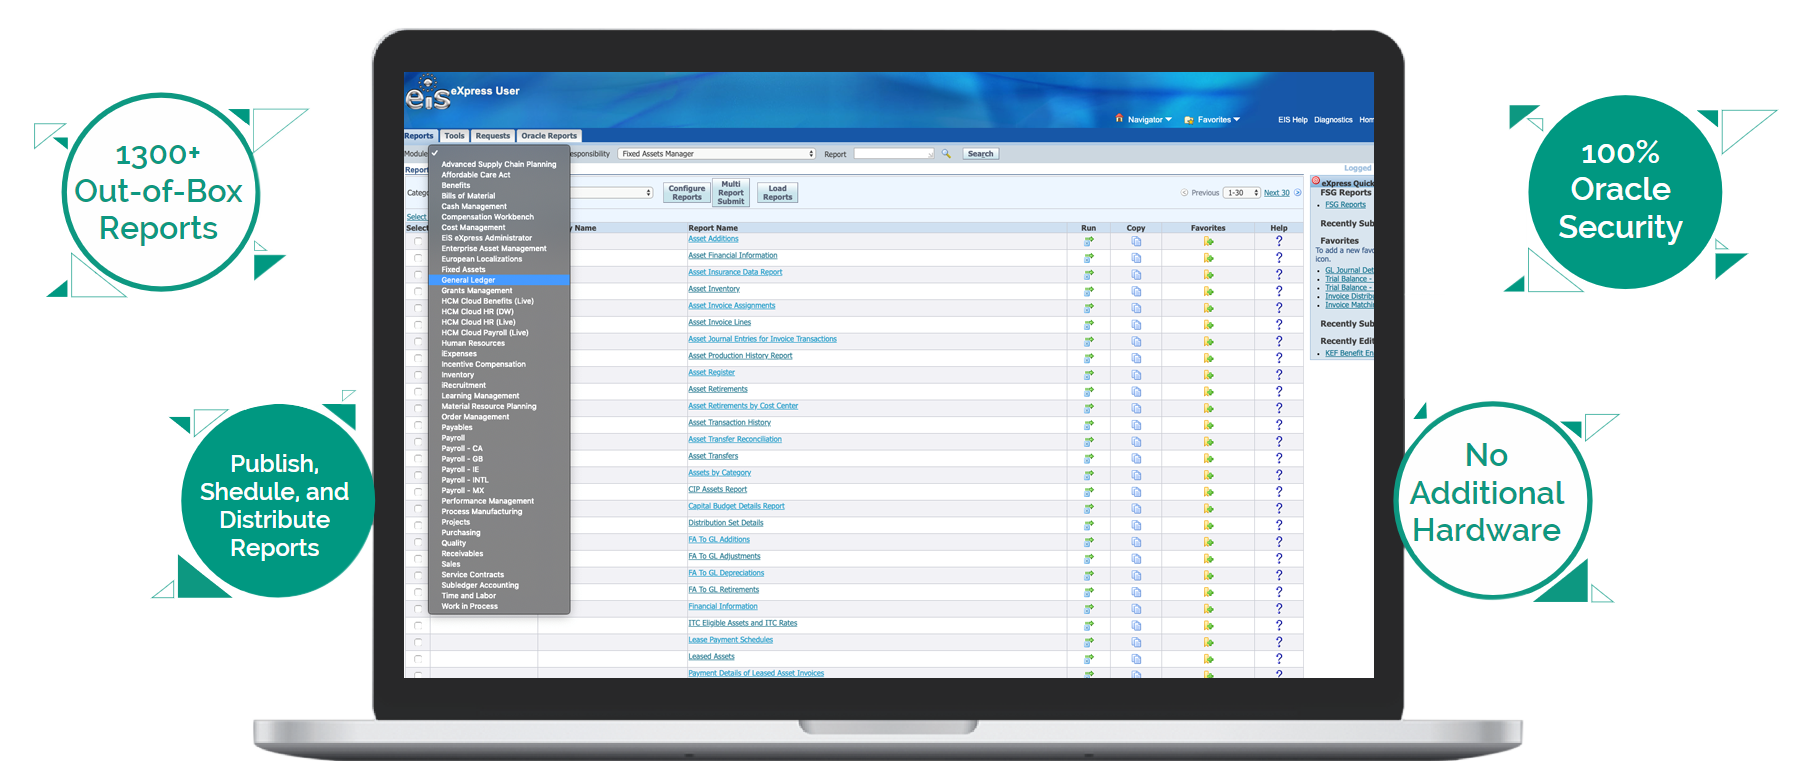This screenshot has width=1811, height=775.
Task: Click the Favorites folder icon in header
Action: click(x=1189, y=119)
